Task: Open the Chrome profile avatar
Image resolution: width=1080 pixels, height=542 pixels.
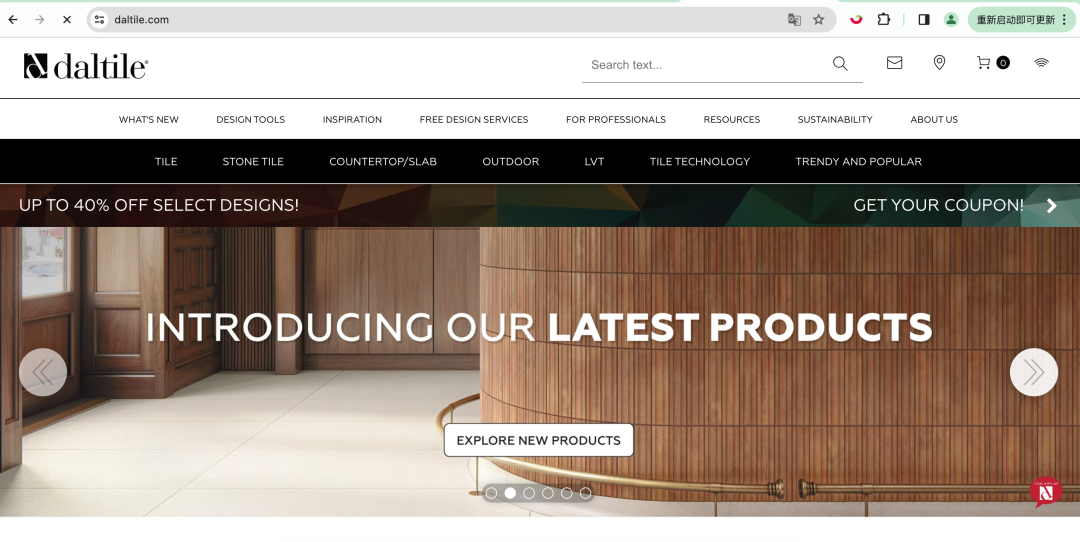Action: pyautogui.click(x=951, y=20)
